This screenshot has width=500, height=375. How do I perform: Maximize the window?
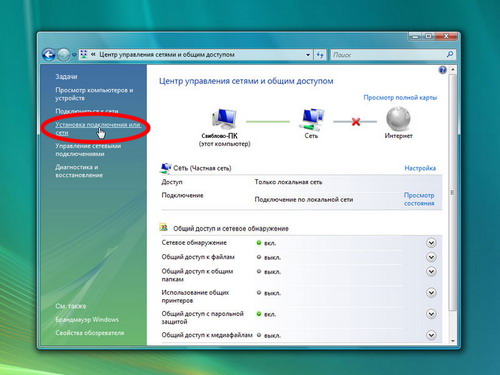[x=429, y=36]
